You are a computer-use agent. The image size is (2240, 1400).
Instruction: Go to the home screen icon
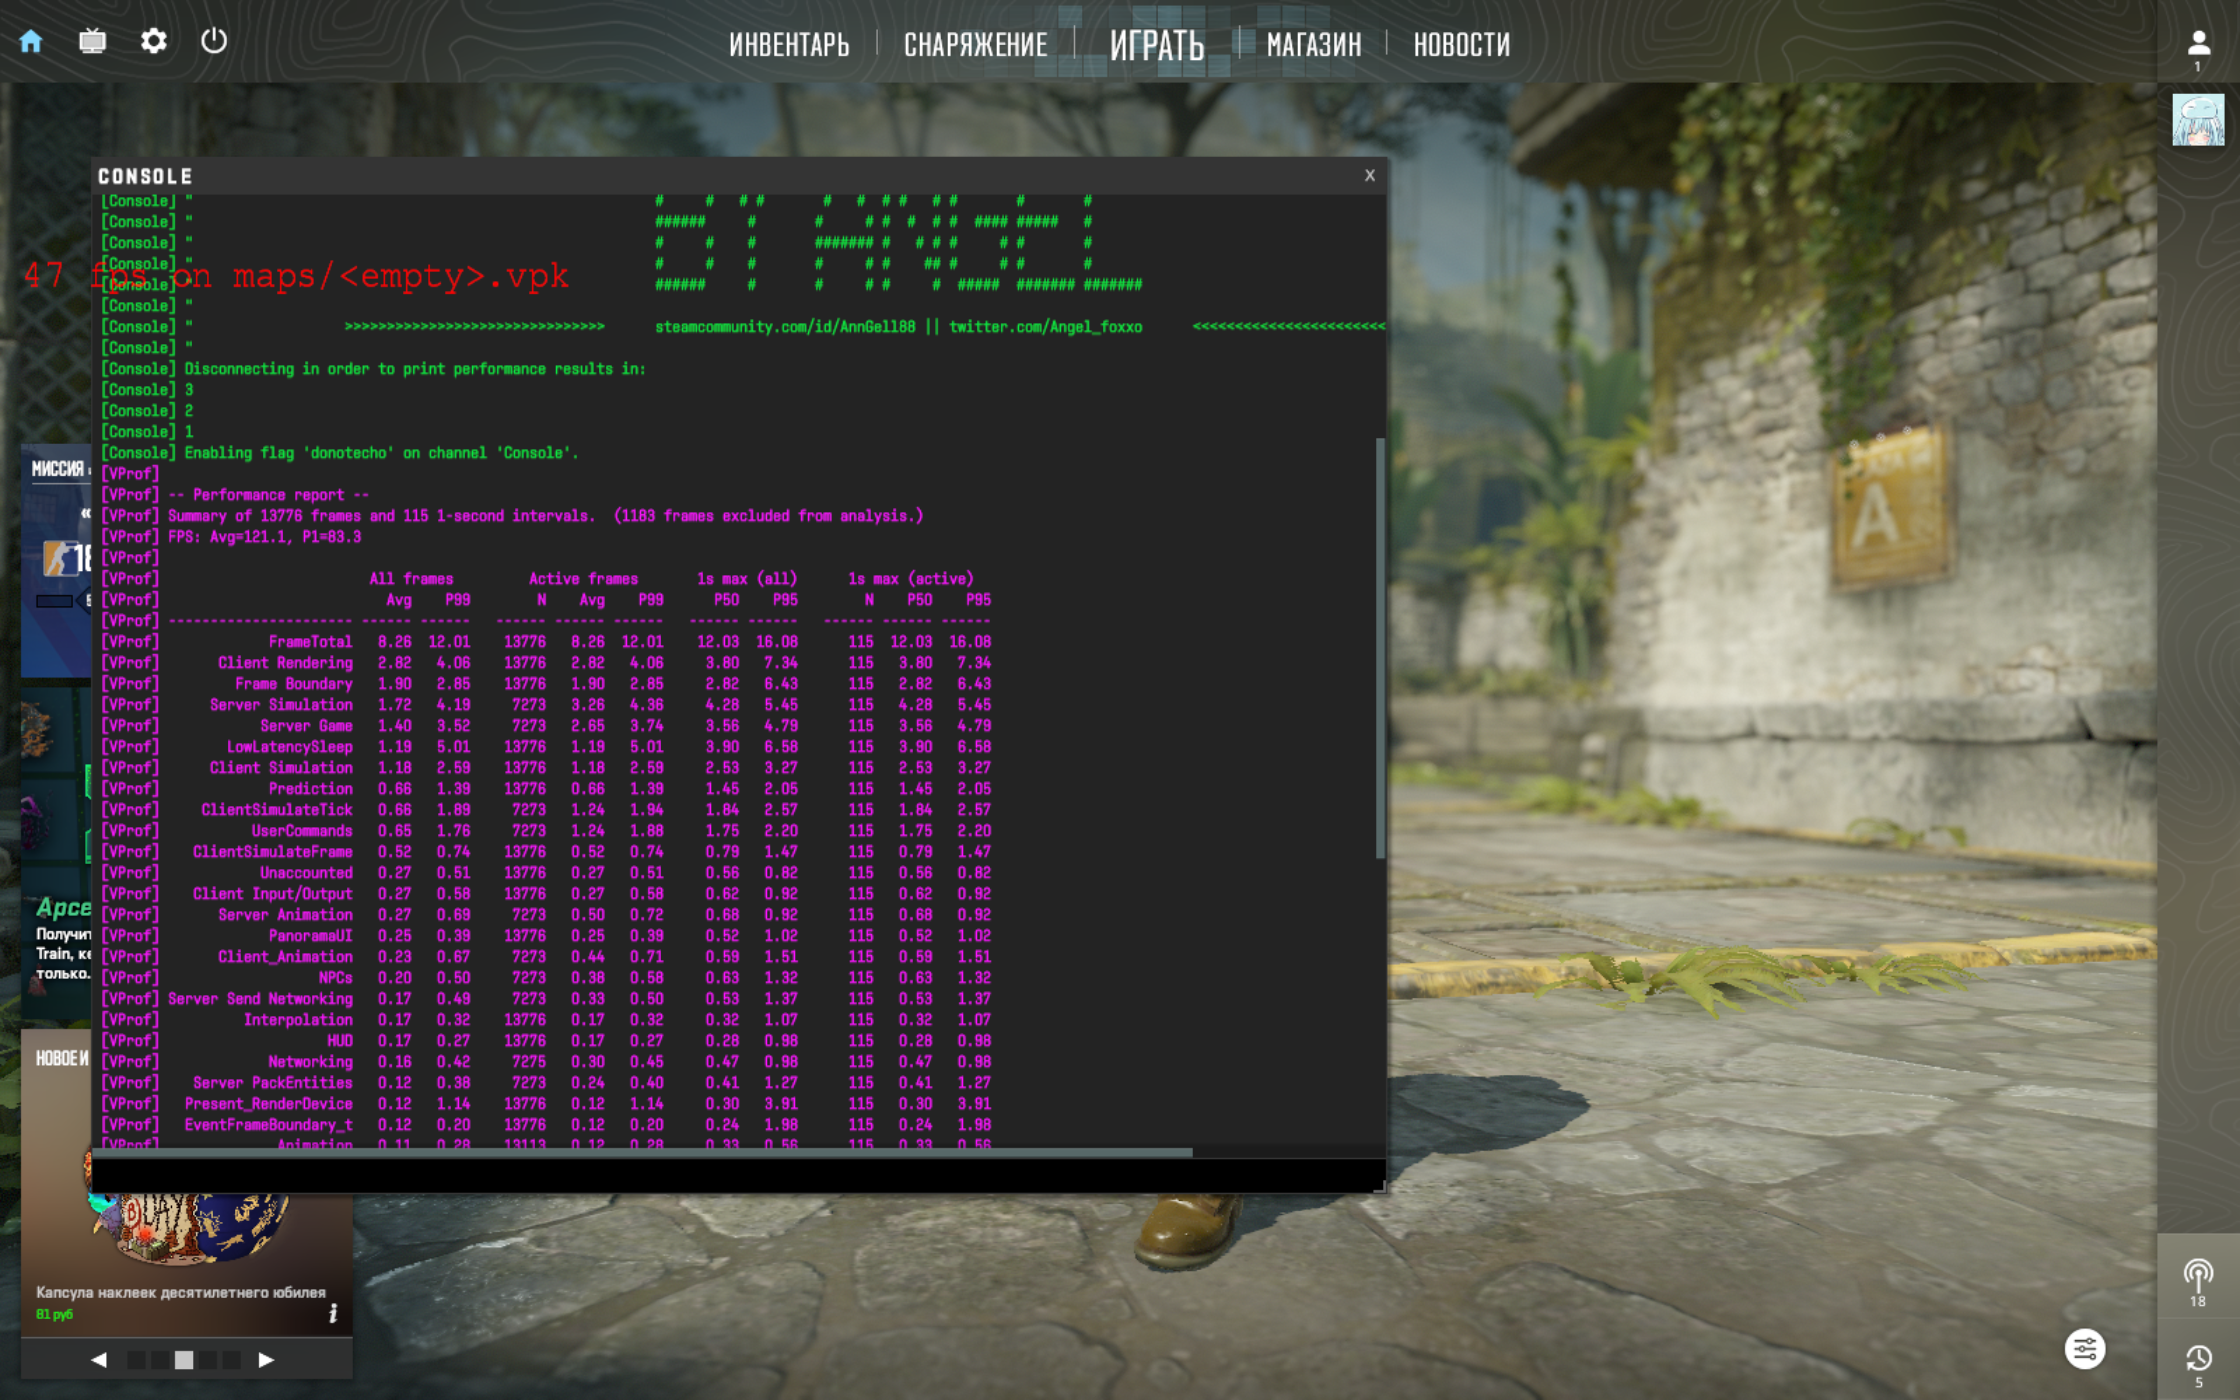[31, 42]
